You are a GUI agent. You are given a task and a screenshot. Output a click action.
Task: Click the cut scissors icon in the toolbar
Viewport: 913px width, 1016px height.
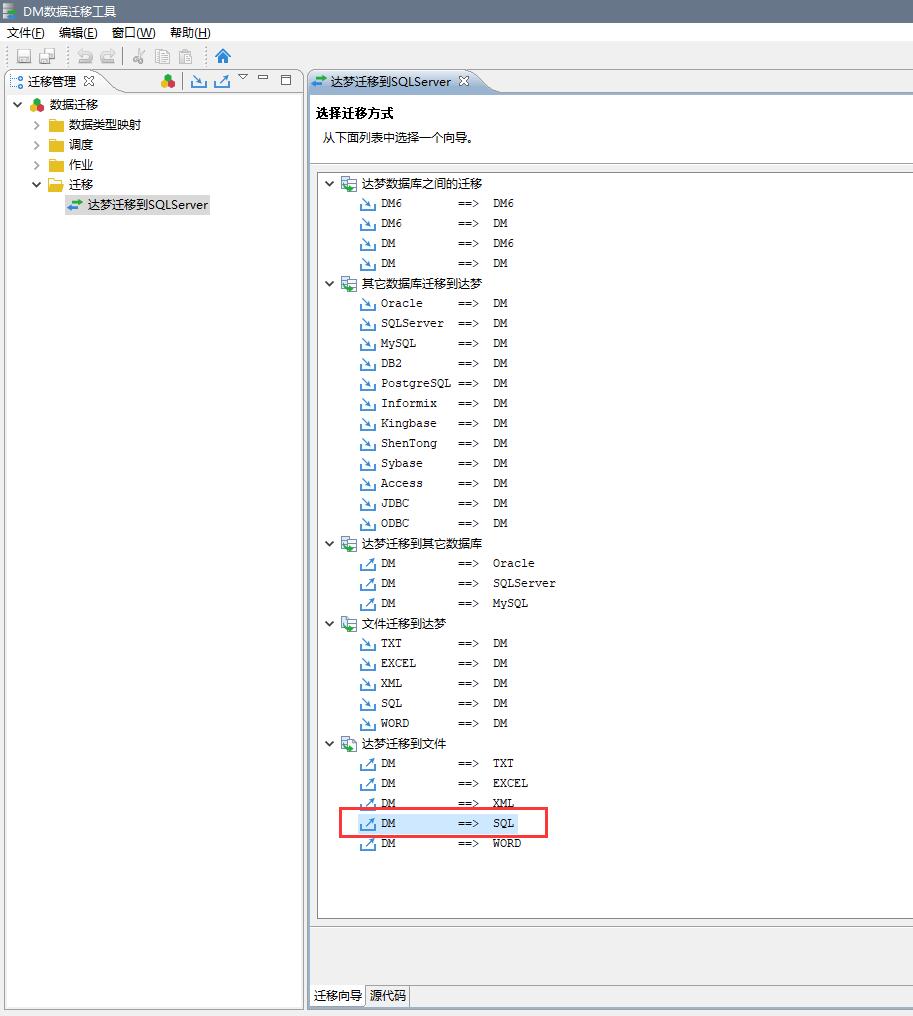[139, 56]
